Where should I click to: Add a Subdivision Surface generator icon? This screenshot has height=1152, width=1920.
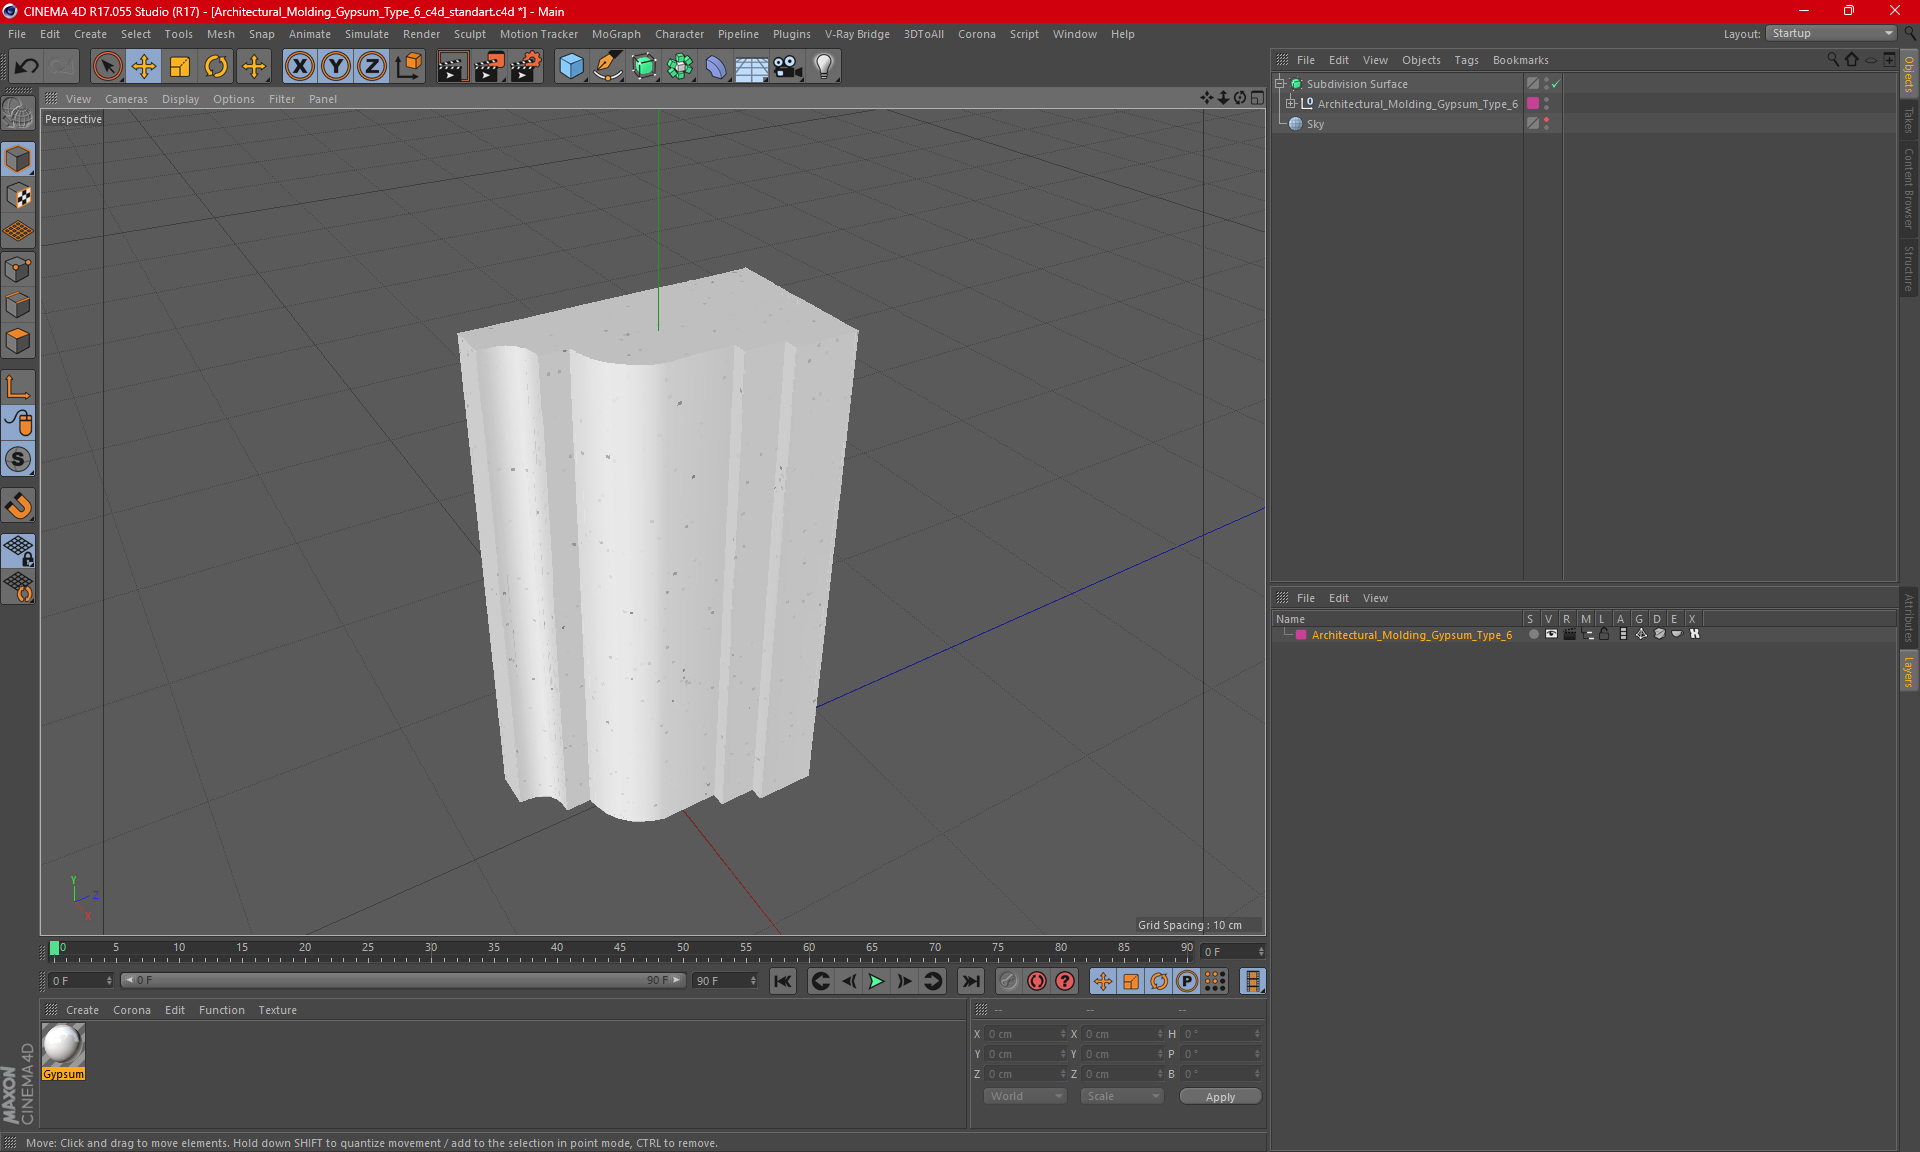644,67
